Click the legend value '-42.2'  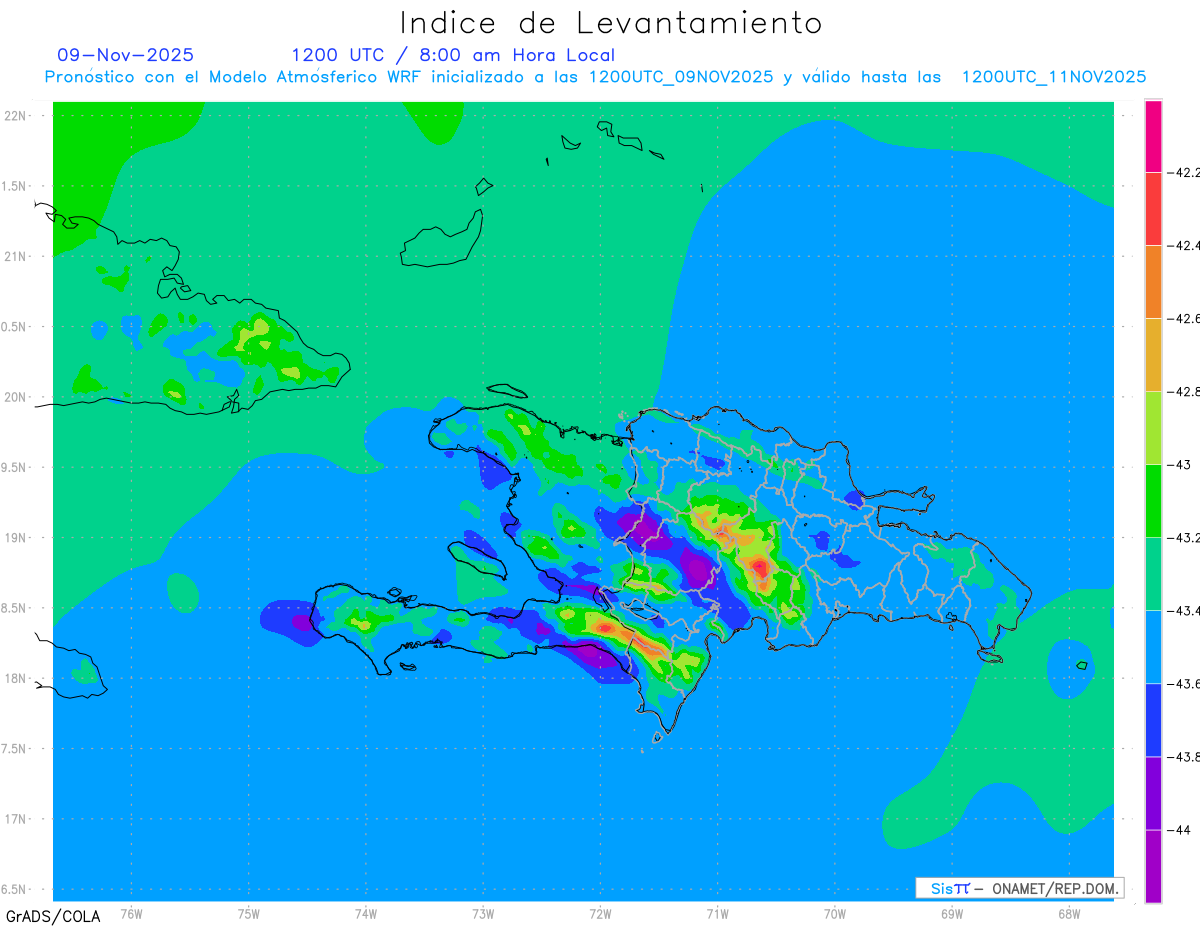[x=1186, y=172]
